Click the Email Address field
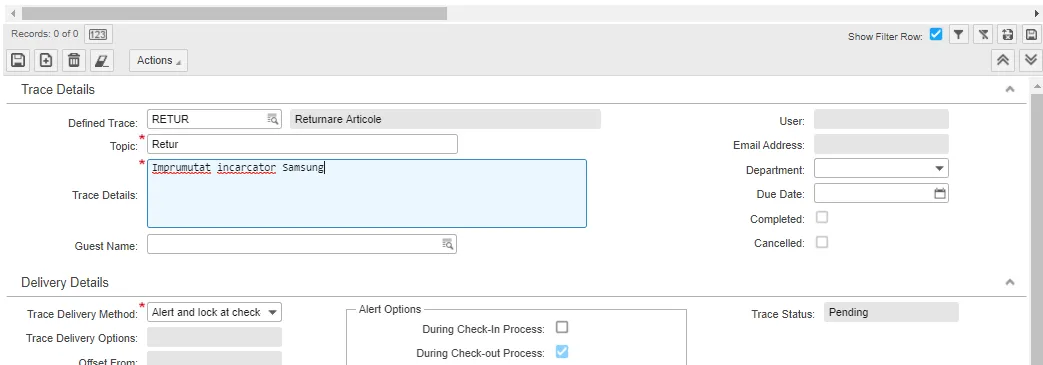1043x365 pixels. tap(881, 144)
